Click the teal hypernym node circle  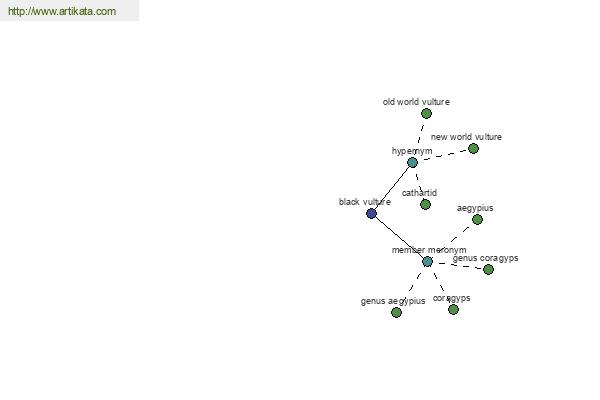click(x=412, y=163)
